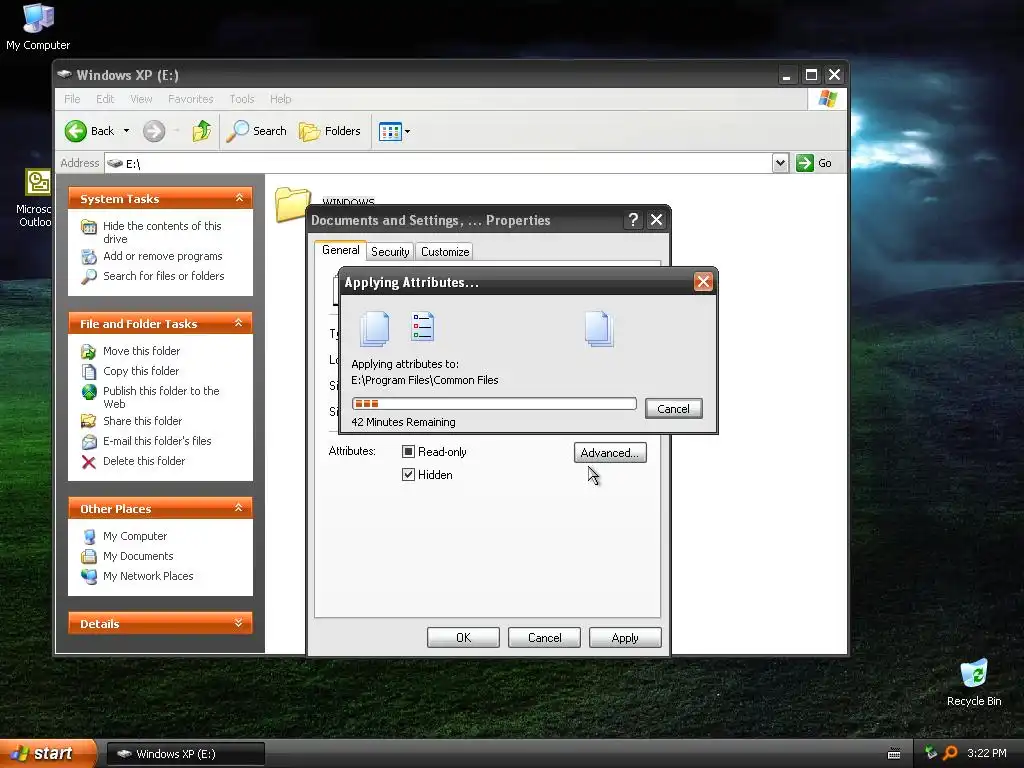
Task: Open the Tools menu
Action: coord(242,99)
